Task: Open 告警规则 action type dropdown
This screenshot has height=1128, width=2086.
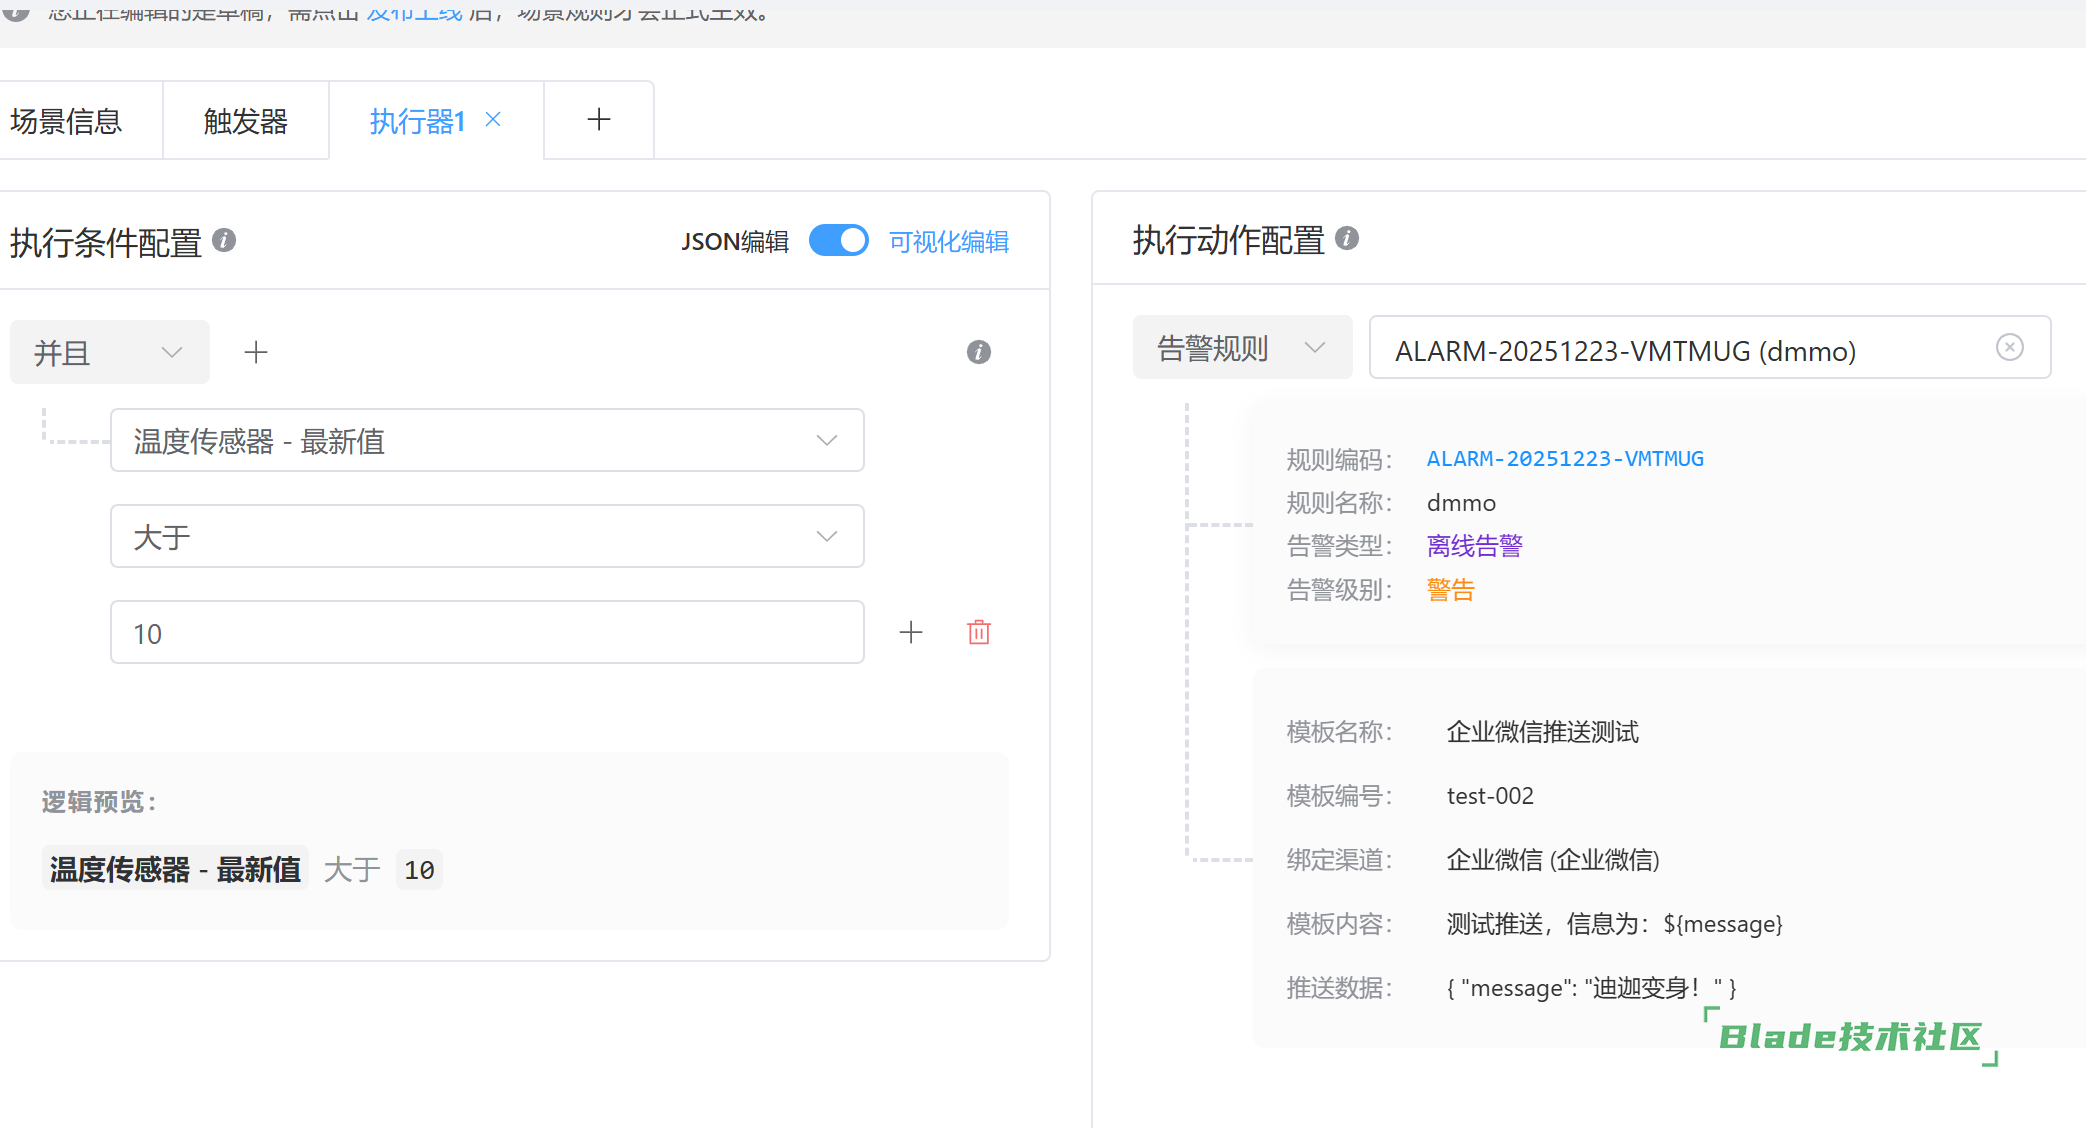Action: pyautogui.click(x=1241, y=348)
